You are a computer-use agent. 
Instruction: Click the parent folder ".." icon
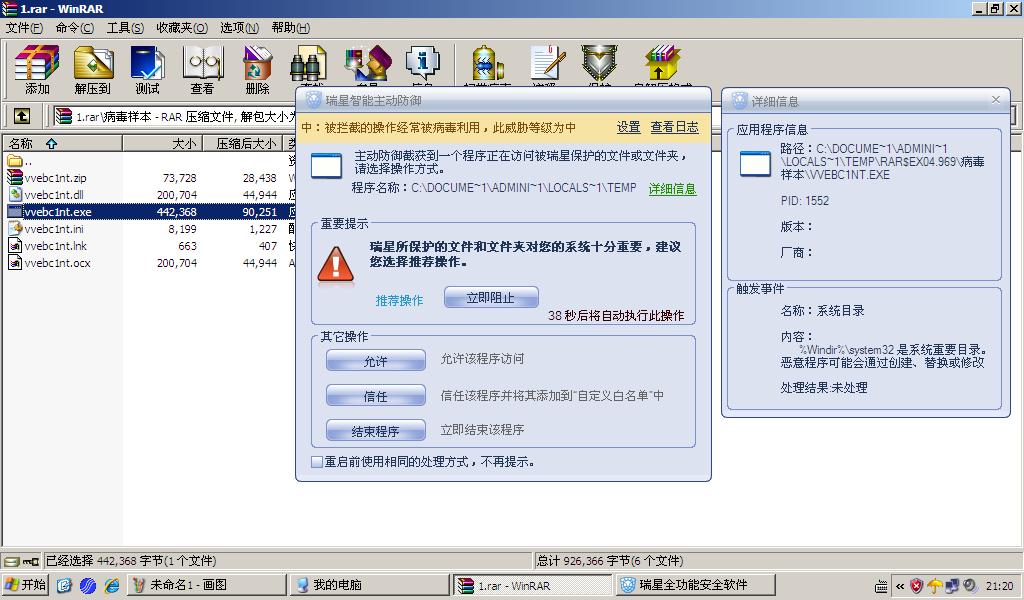pos(14,161)
